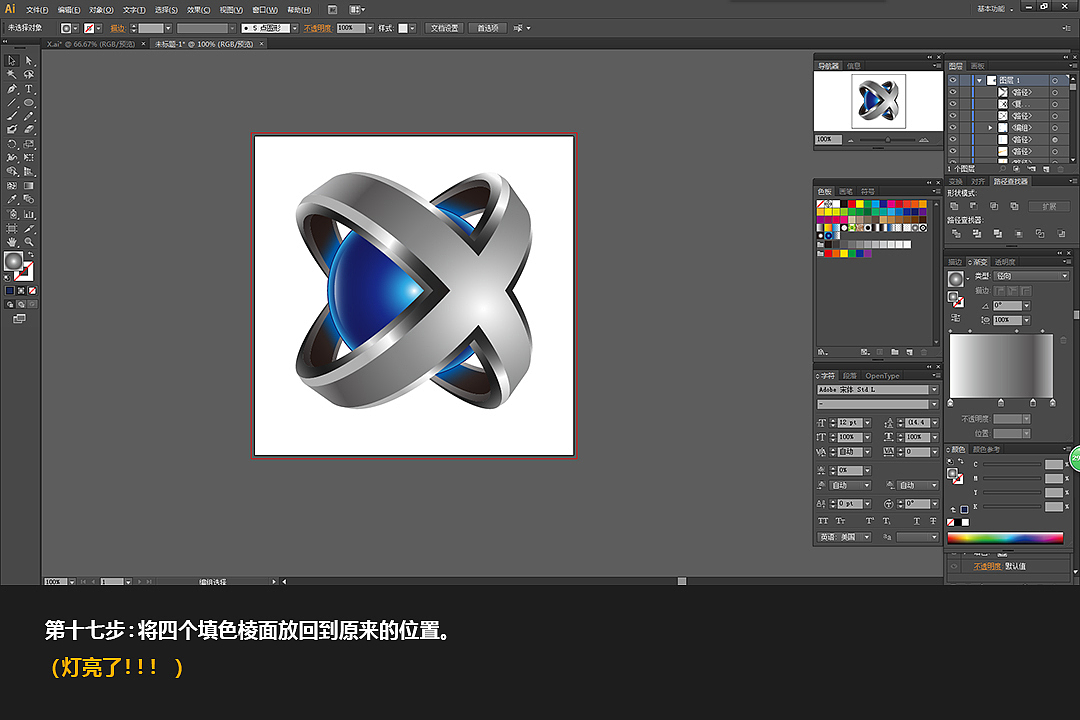This screenshot has height=720, width=1080.
Task: Toggle visibility of the first <路径> sublayer
Action: [x=952, y=92]
